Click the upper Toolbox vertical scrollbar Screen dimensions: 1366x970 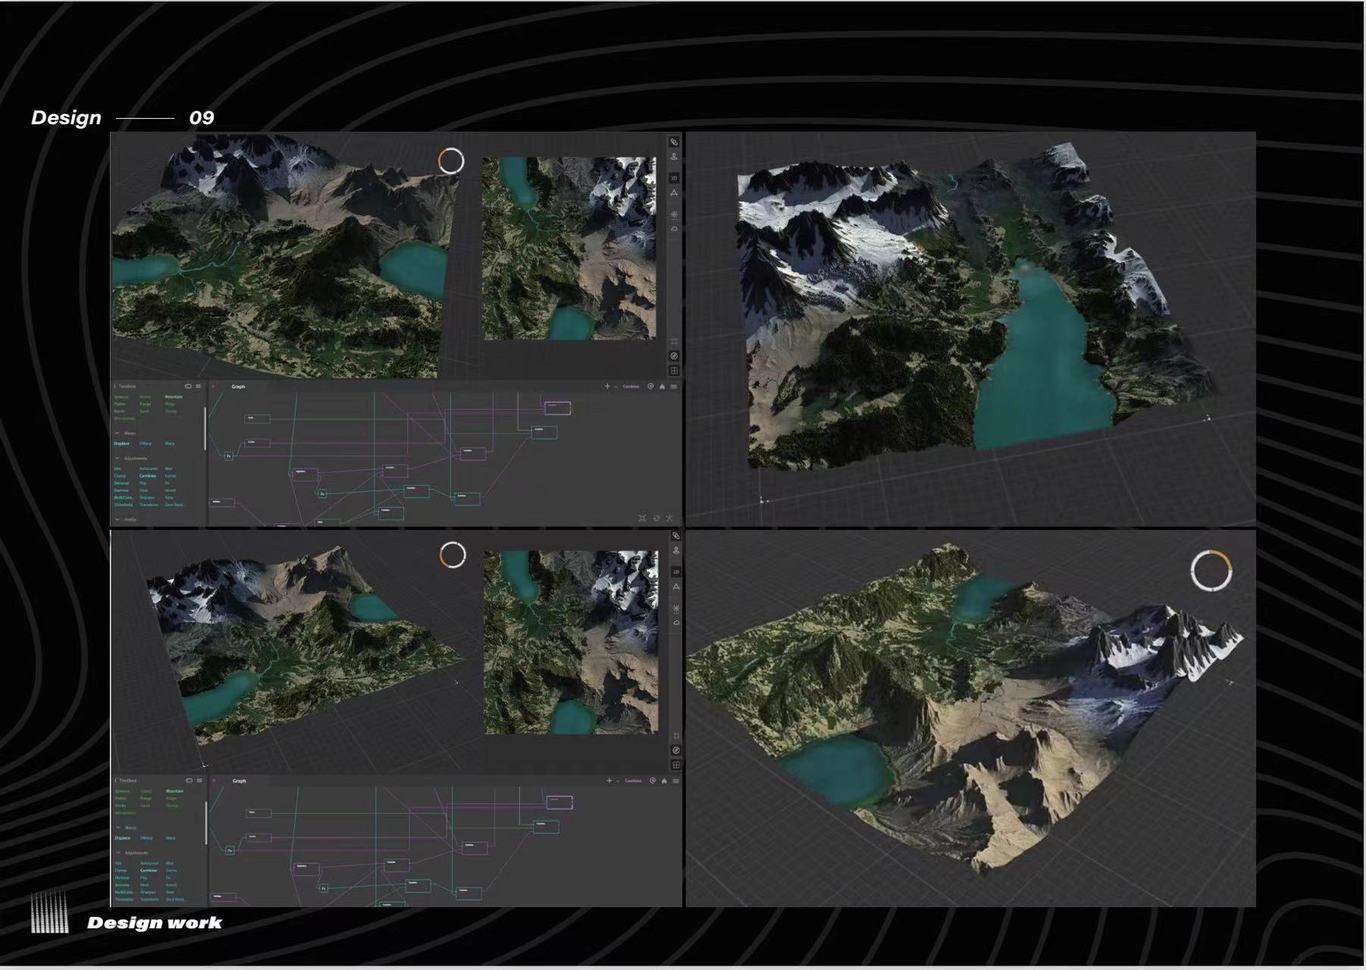[x=205, y=429]
